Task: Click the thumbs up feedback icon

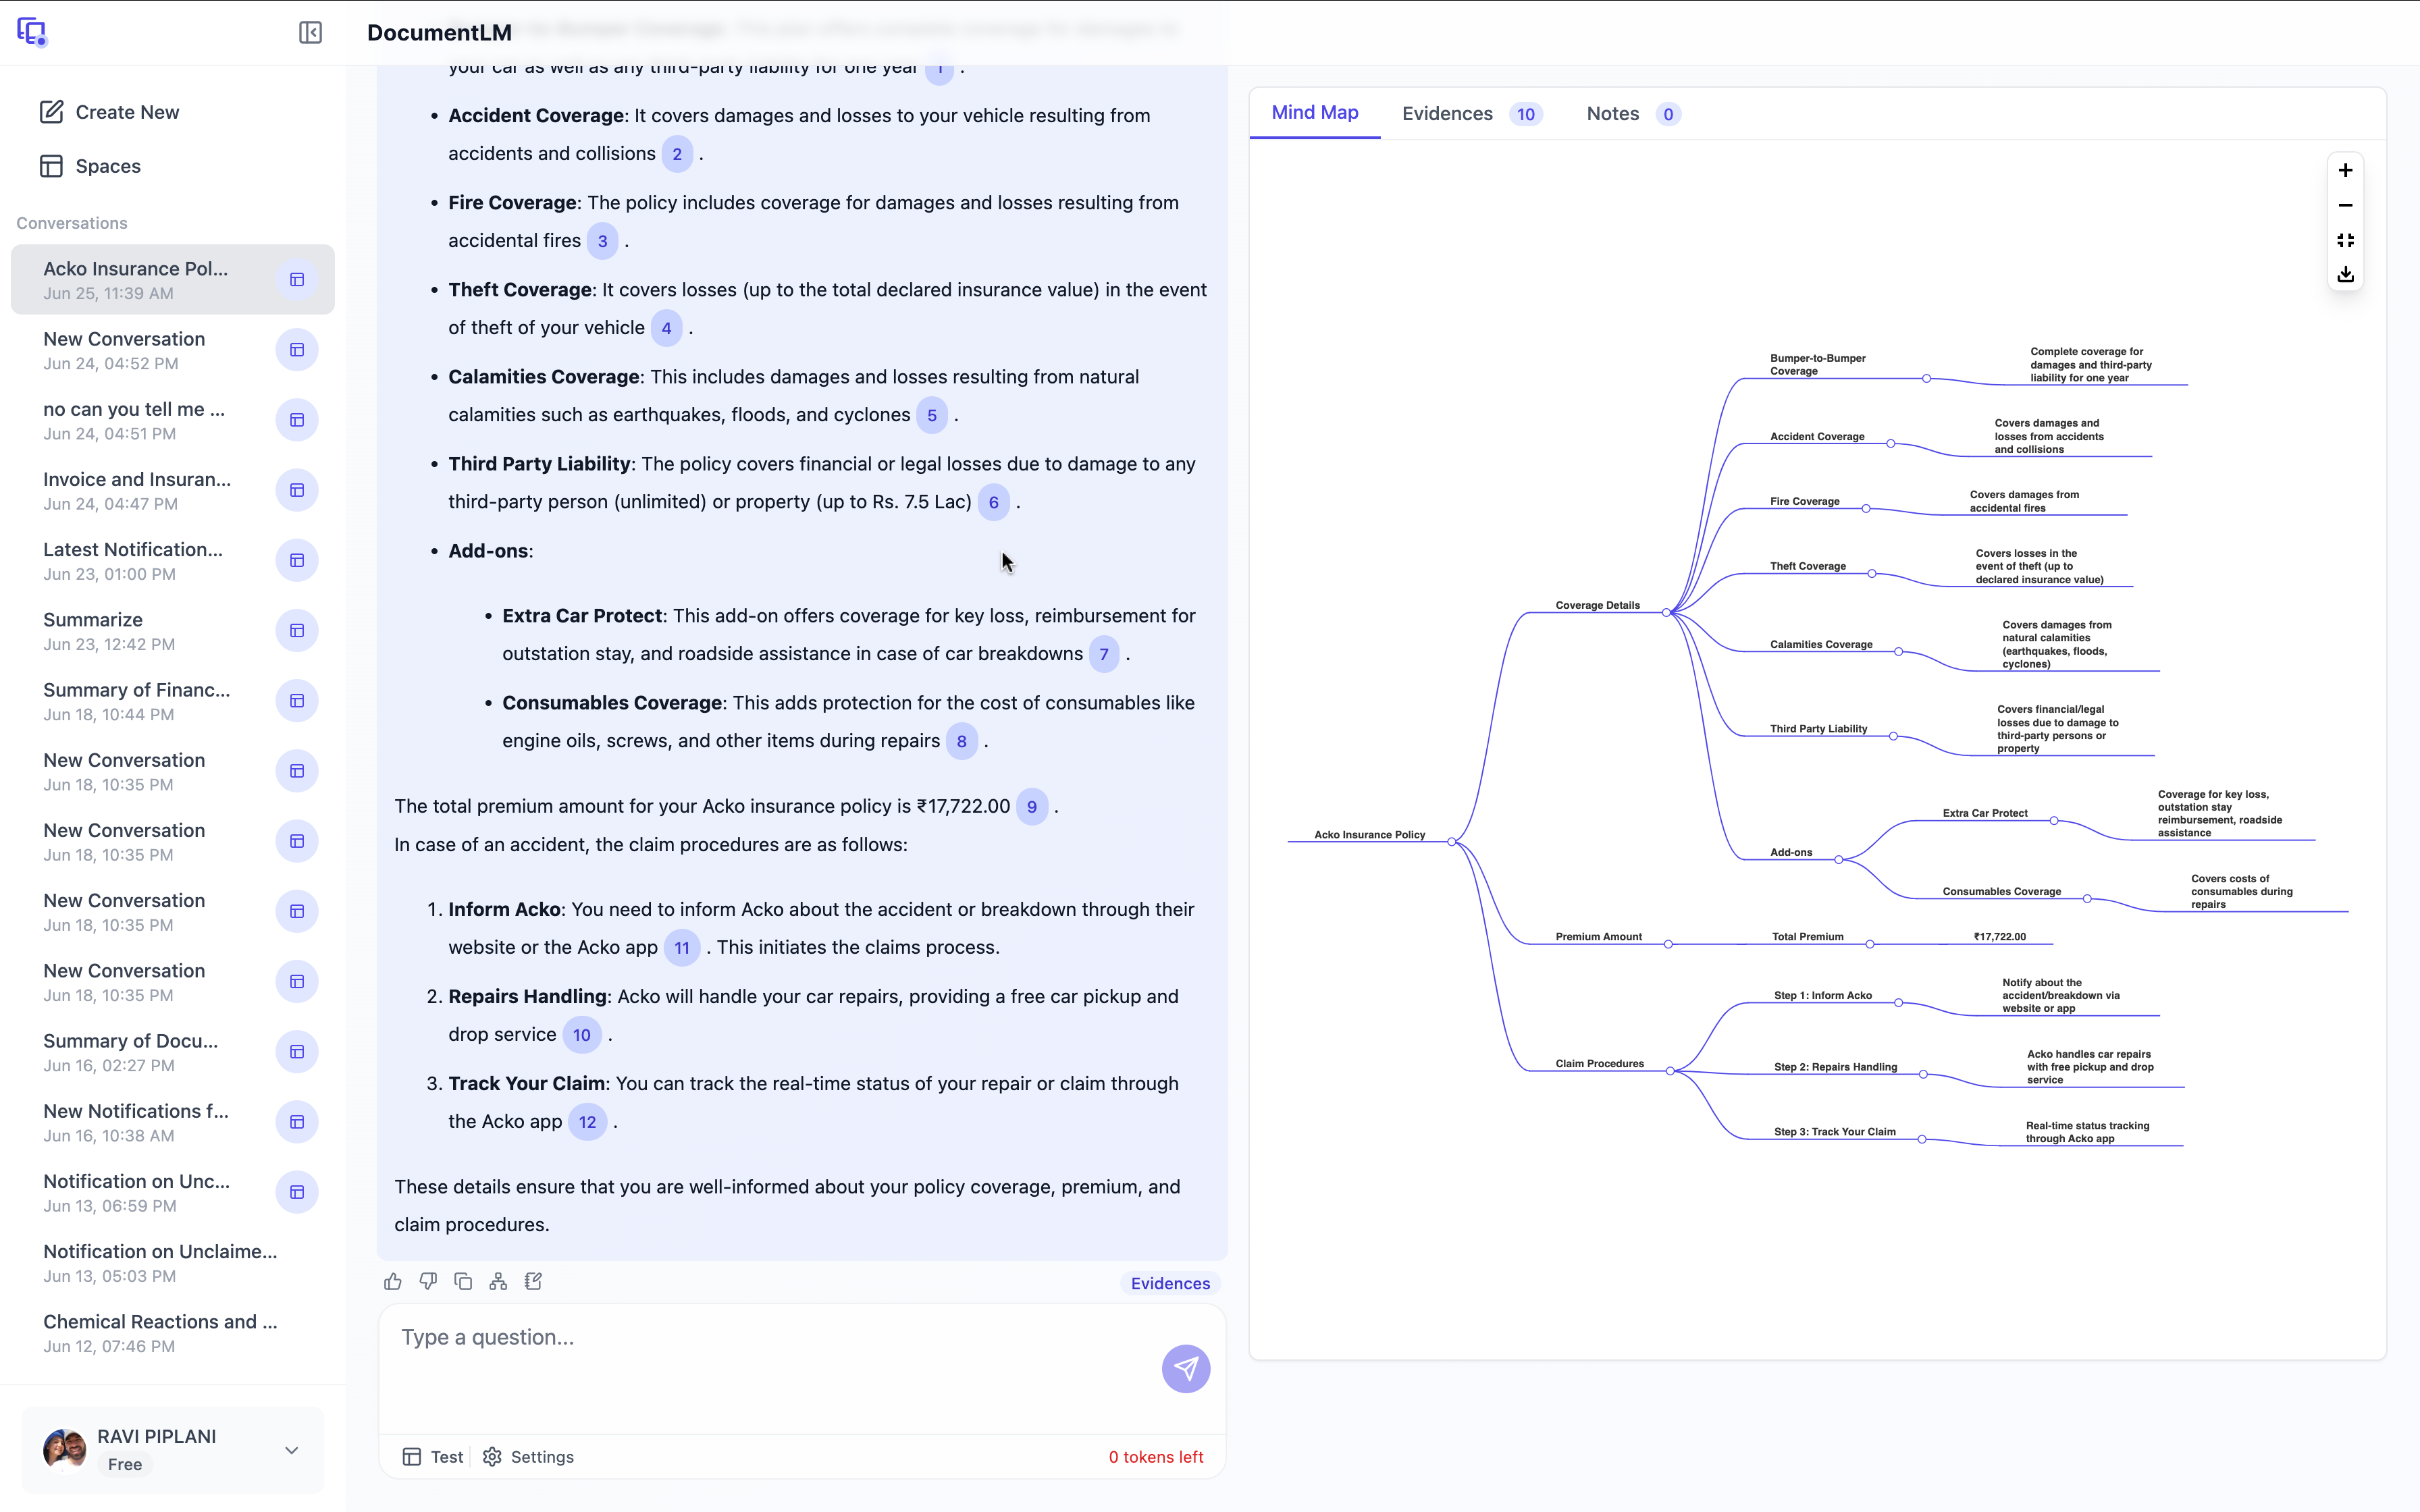Action: coord(393,1282)
